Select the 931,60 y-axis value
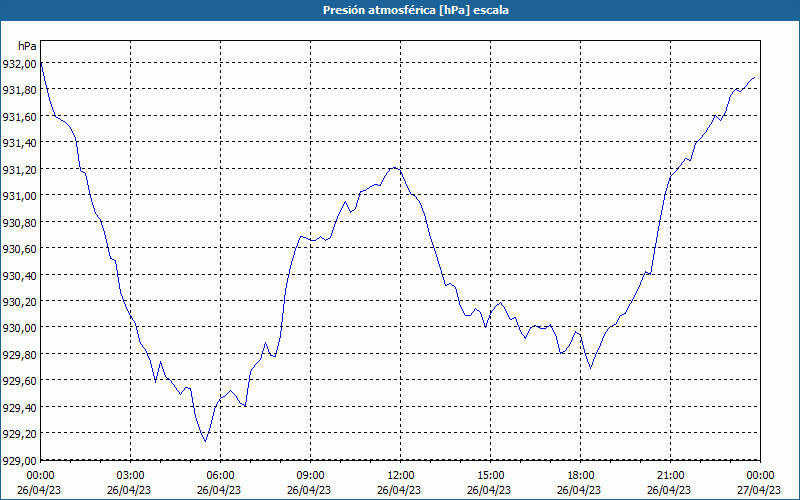Screen dimensions: 800x500 coord(19,117)
